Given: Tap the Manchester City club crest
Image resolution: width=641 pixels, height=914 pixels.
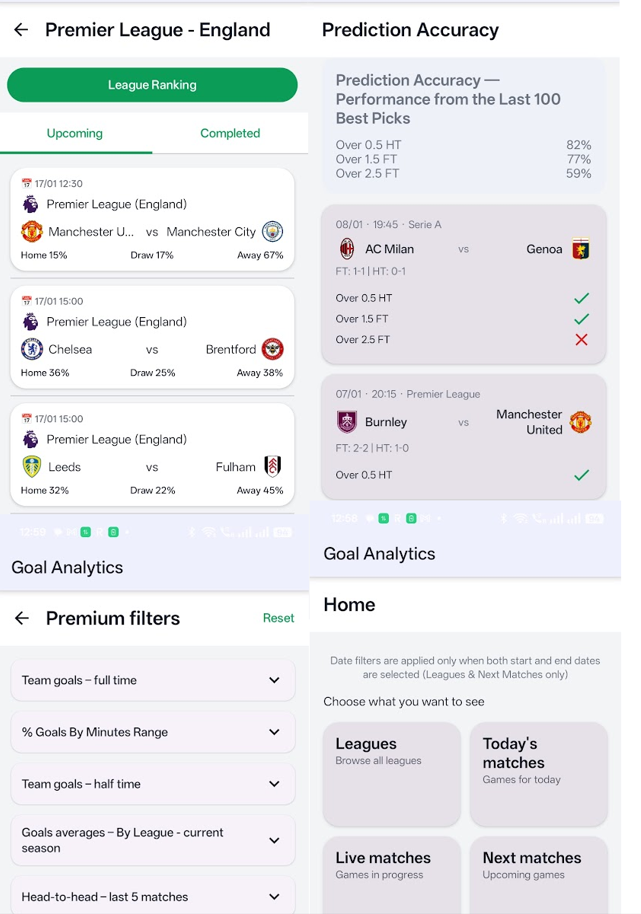Looking at the screenshot, I should click(x=272, y=232).
